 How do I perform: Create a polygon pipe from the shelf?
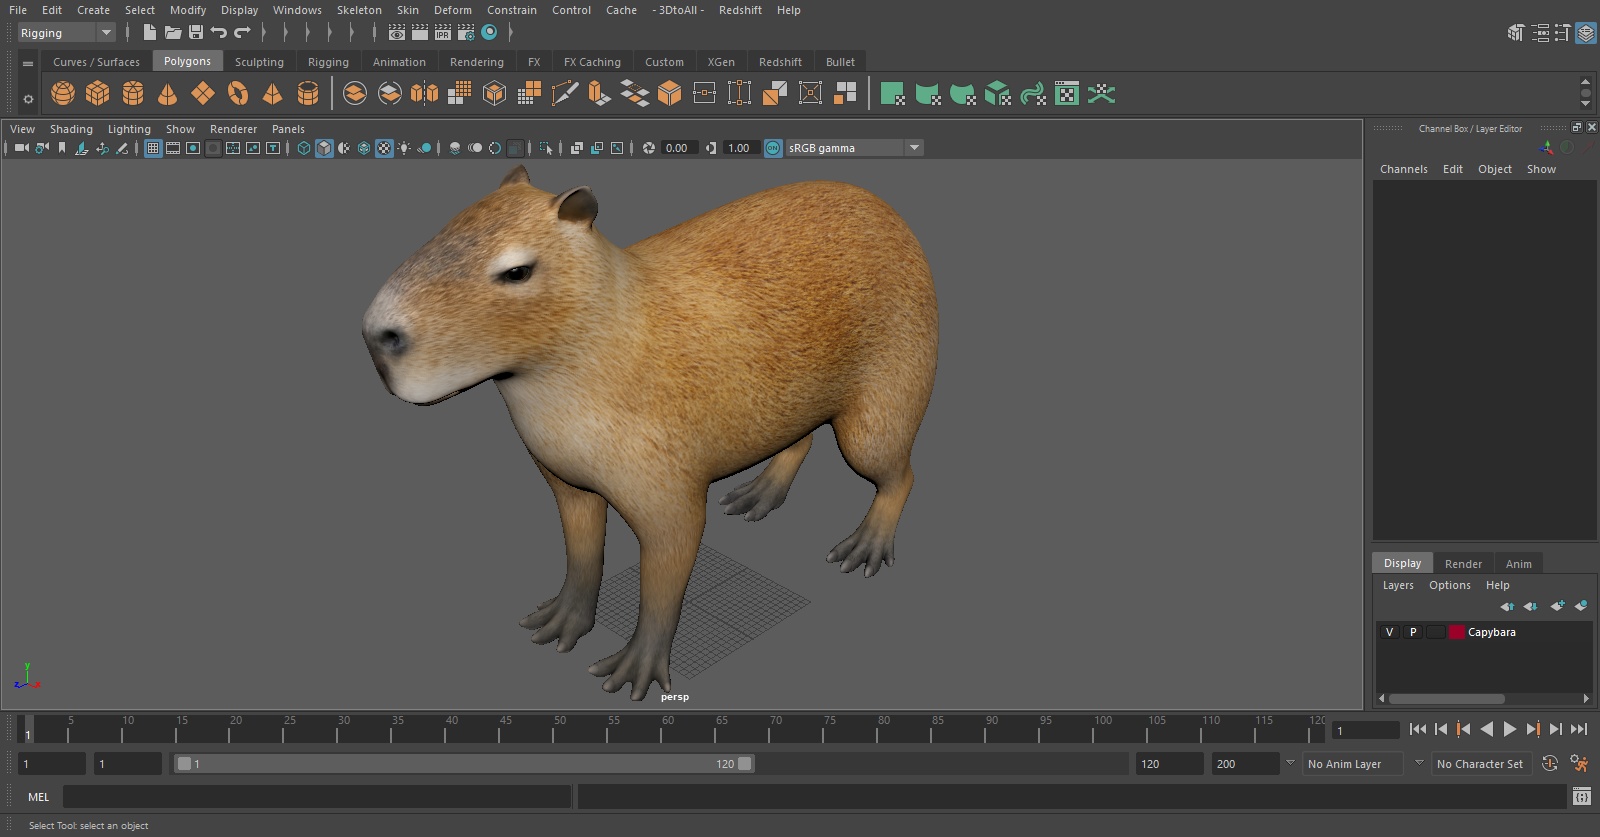coord(308,94)
